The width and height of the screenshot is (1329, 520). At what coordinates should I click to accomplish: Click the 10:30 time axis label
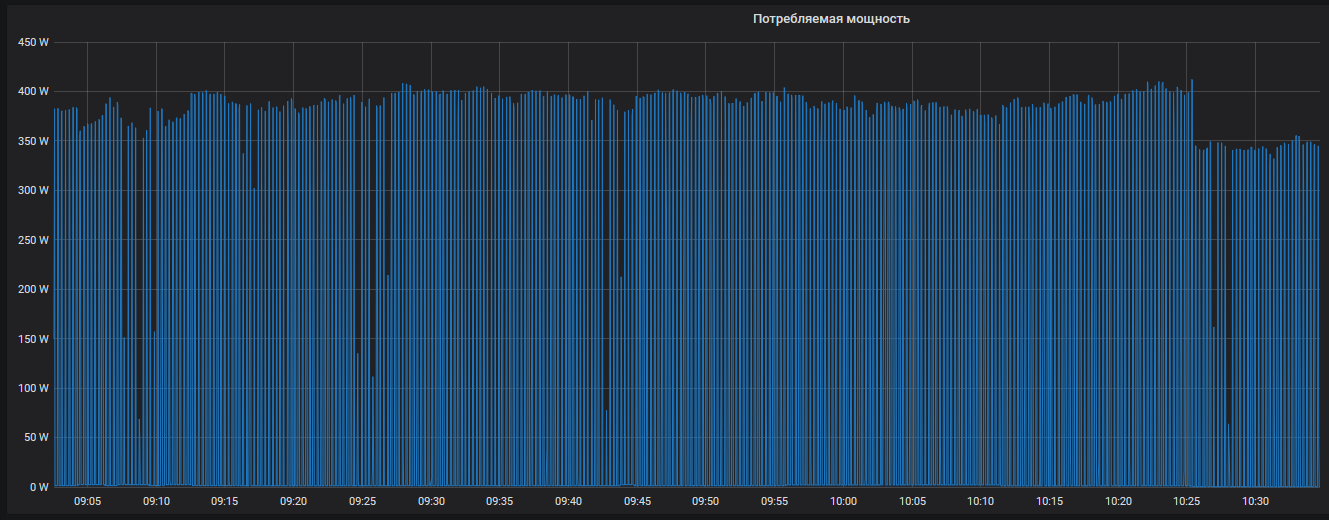[x=1256, y=501]
